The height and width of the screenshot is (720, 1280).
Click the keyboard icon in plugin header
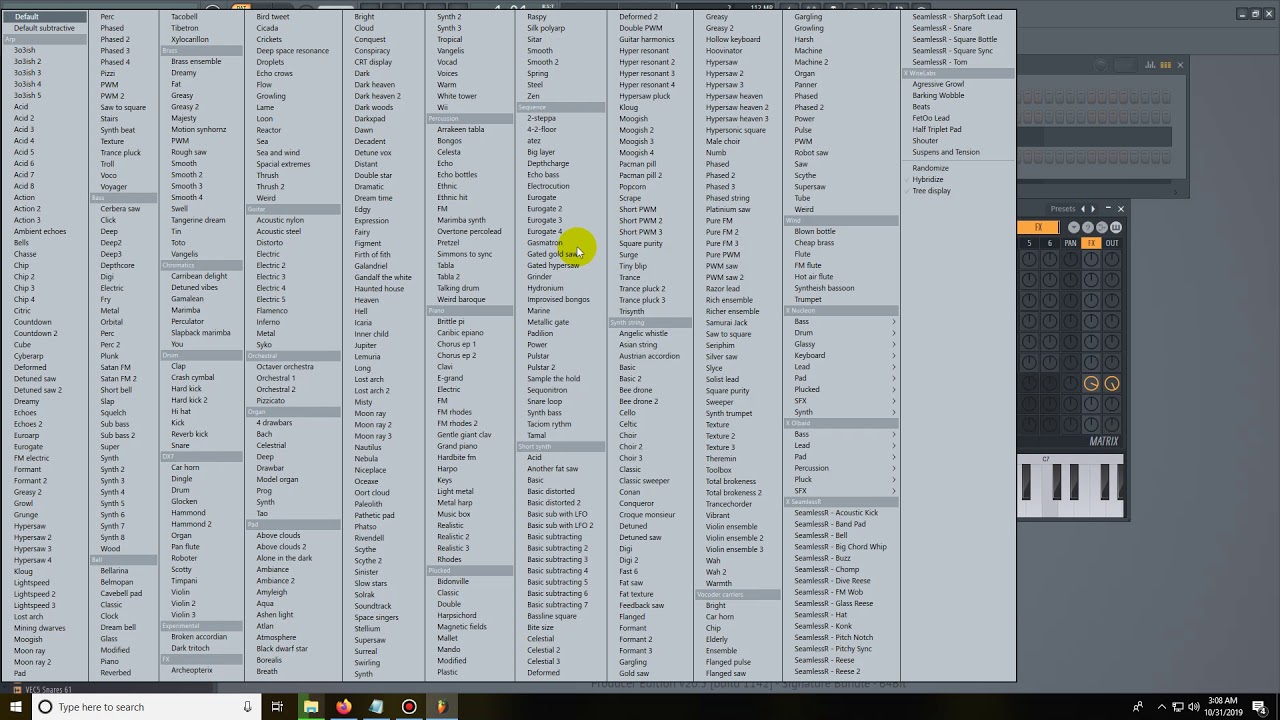coord(1116,227)
